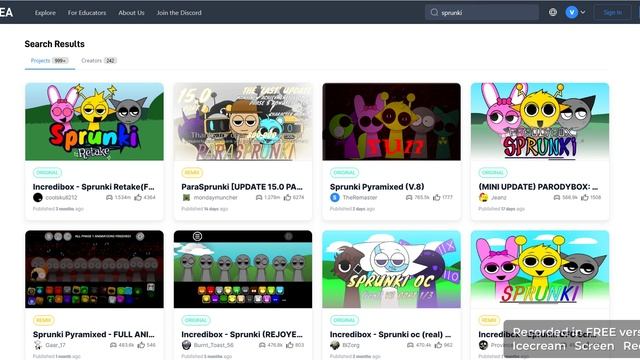Open the For Educators page
Screen dimensions: 640x360
(x=87, y=13)
